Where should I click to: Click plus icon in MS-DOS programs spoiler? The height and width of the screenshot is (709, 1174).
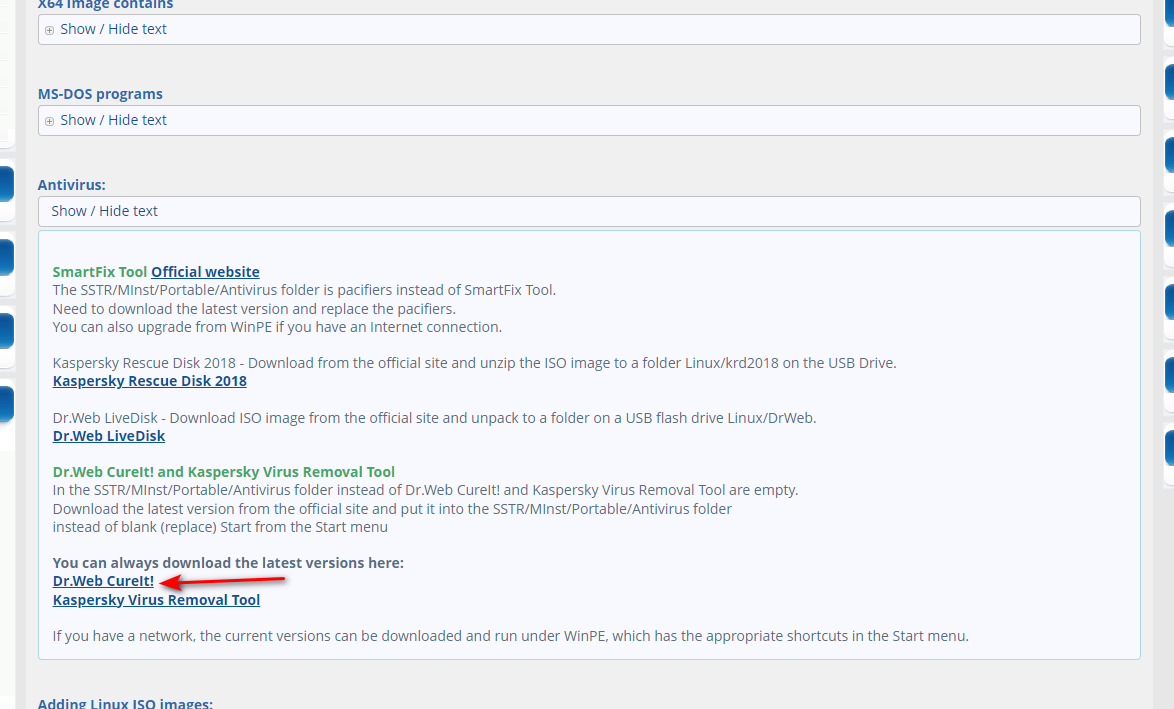click(49, 121)
